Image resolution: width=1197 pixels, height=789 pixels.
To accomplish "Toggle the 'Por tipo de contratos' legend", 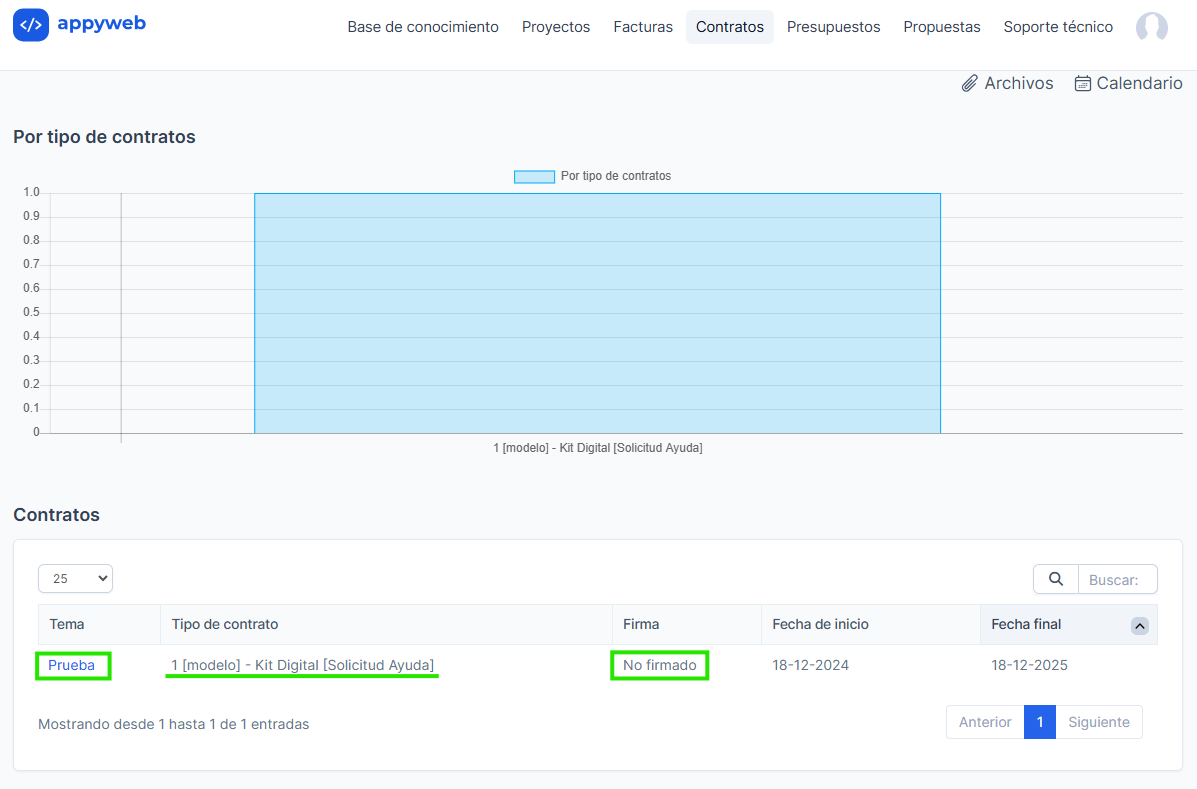I will pyautogui.click(x=534, y=176).
